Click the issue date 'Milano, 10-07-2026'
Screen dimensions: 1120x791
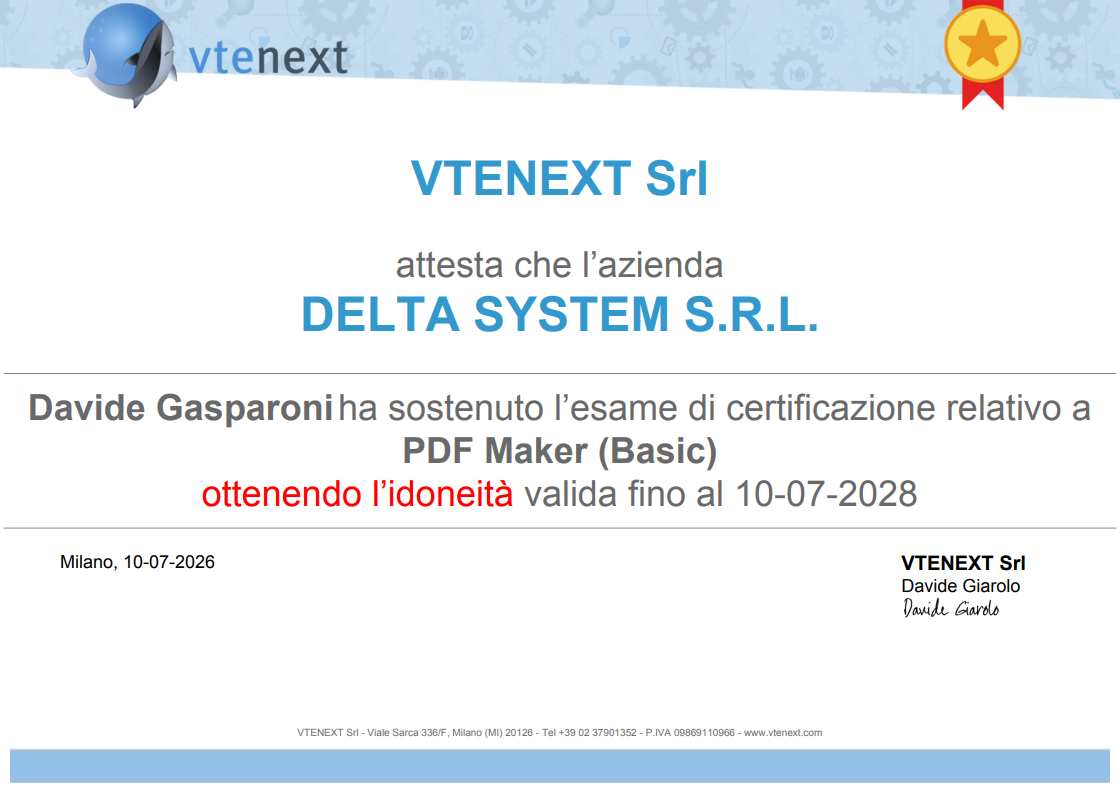pyautogui.click(x=137, y=562)
